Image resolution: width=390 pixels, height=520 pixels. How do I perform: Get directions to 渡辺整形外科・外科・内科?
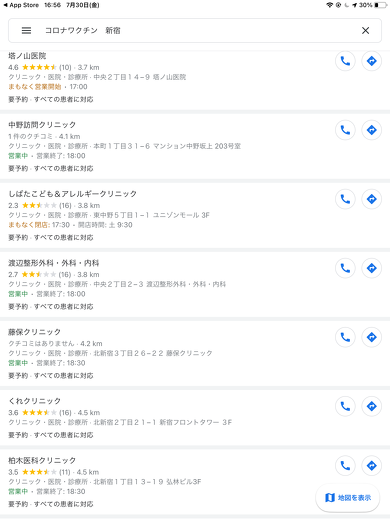[371, 268]
